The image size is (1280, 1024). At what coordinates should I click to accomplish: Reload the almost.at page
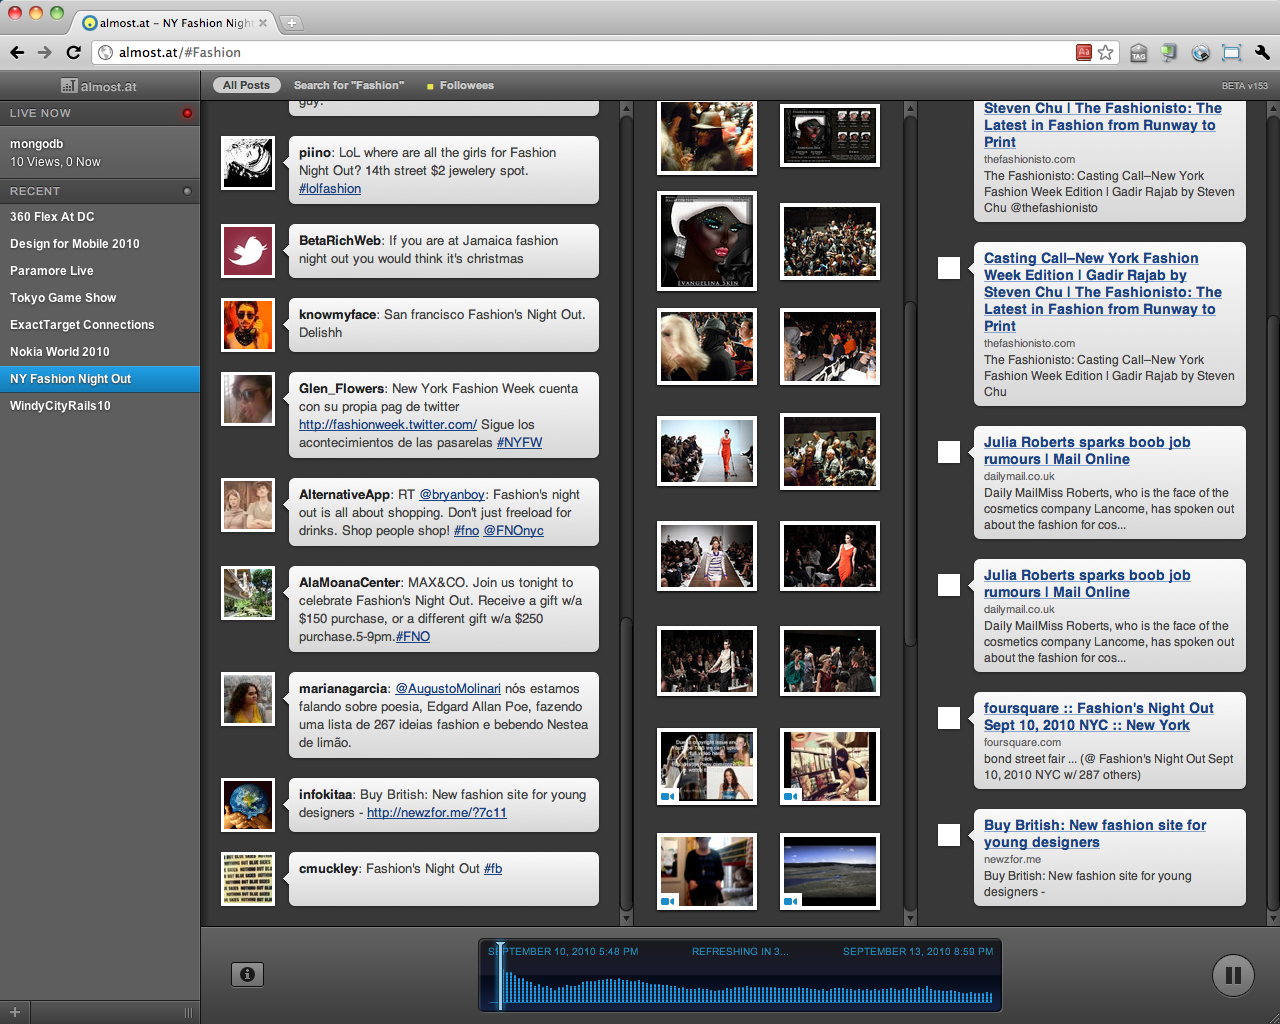73,52
